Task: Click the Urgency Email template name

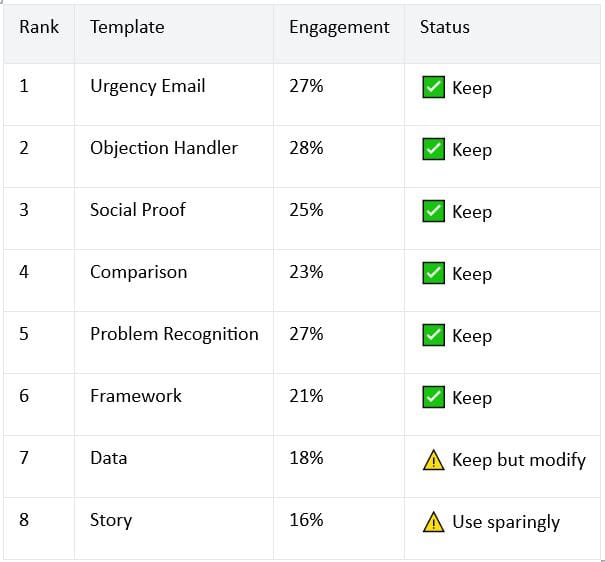Action: coord(148,86)
